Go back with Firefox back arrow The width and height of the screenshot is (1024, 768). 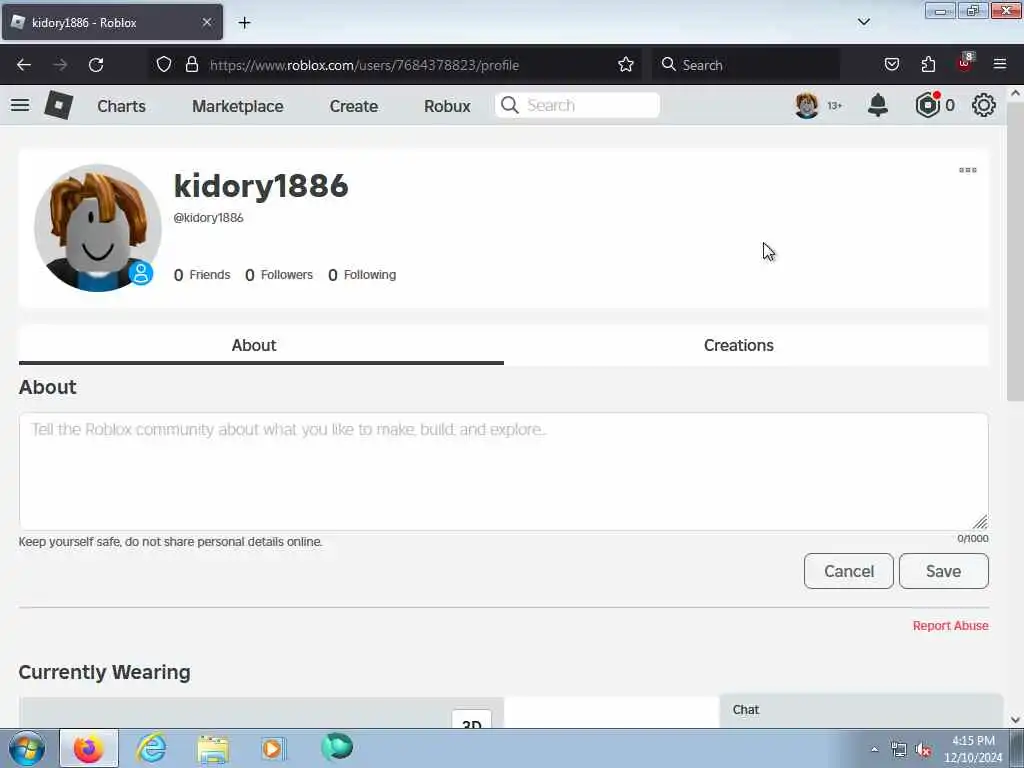pyautogui.click(x=24, y=65)
